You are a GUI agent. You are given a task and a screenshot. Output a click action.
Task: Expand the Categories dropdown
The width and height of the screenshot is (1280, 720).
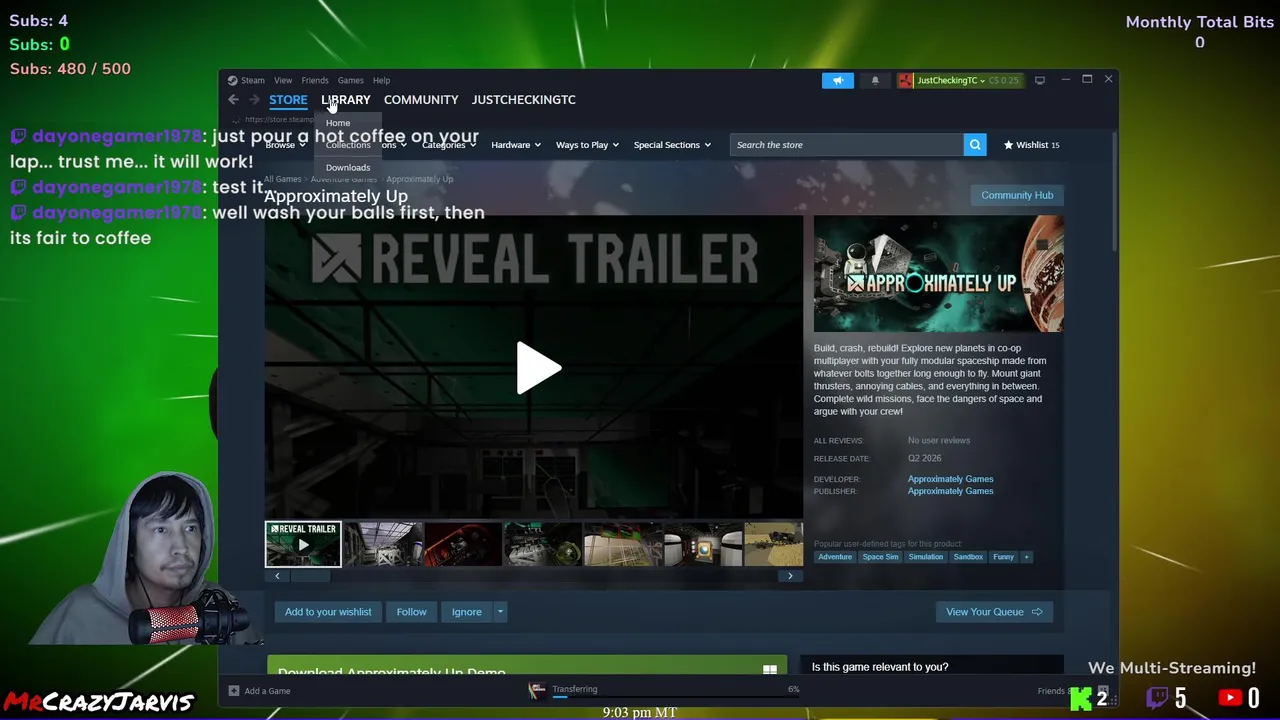(449, 145)
